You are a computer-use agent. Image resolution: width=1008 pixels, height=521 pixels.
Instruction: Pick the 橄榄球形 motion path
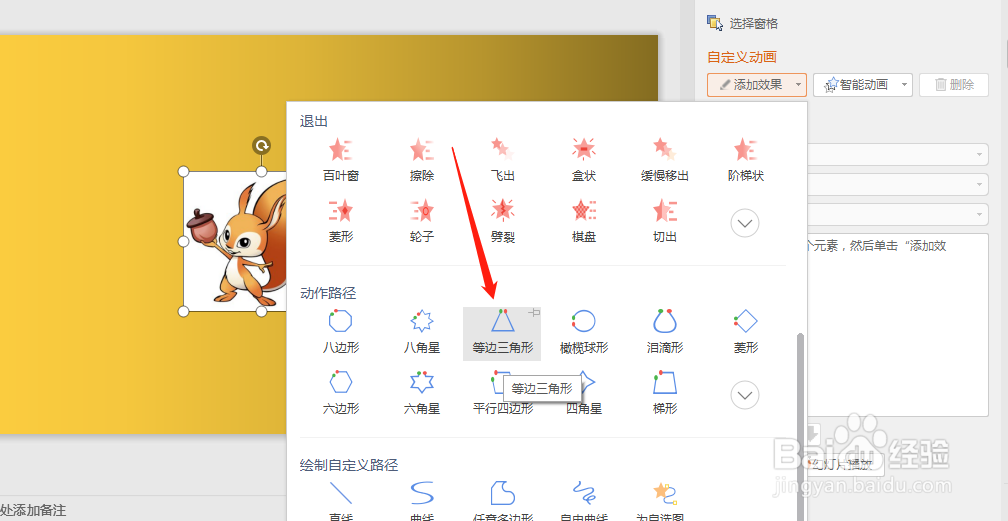tap(584, 332)
